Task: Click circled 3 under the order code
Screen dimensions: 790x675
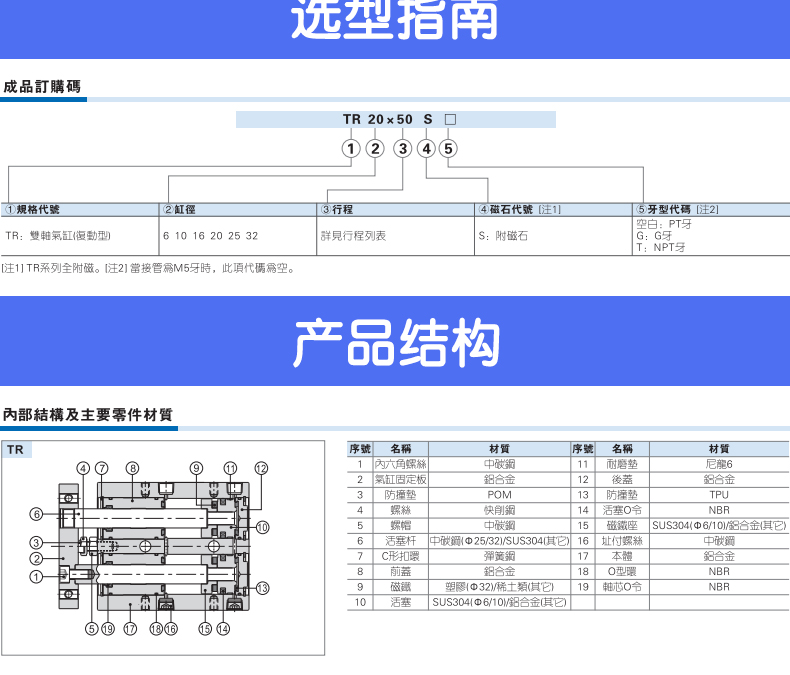Action: (x=402, y=149)
